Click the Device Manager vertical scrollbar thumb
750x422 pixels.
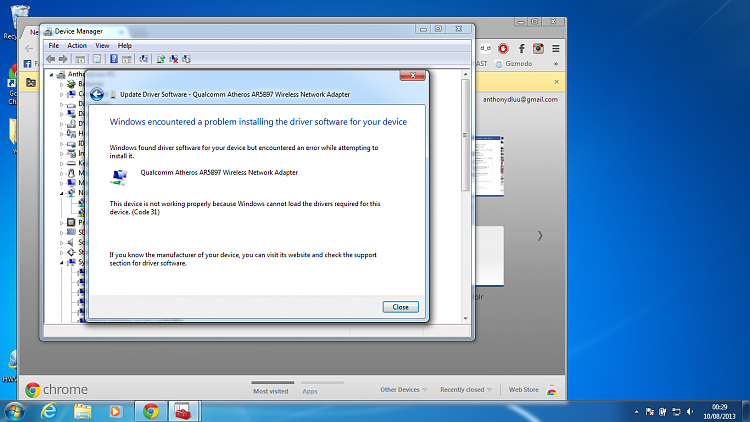465,135
